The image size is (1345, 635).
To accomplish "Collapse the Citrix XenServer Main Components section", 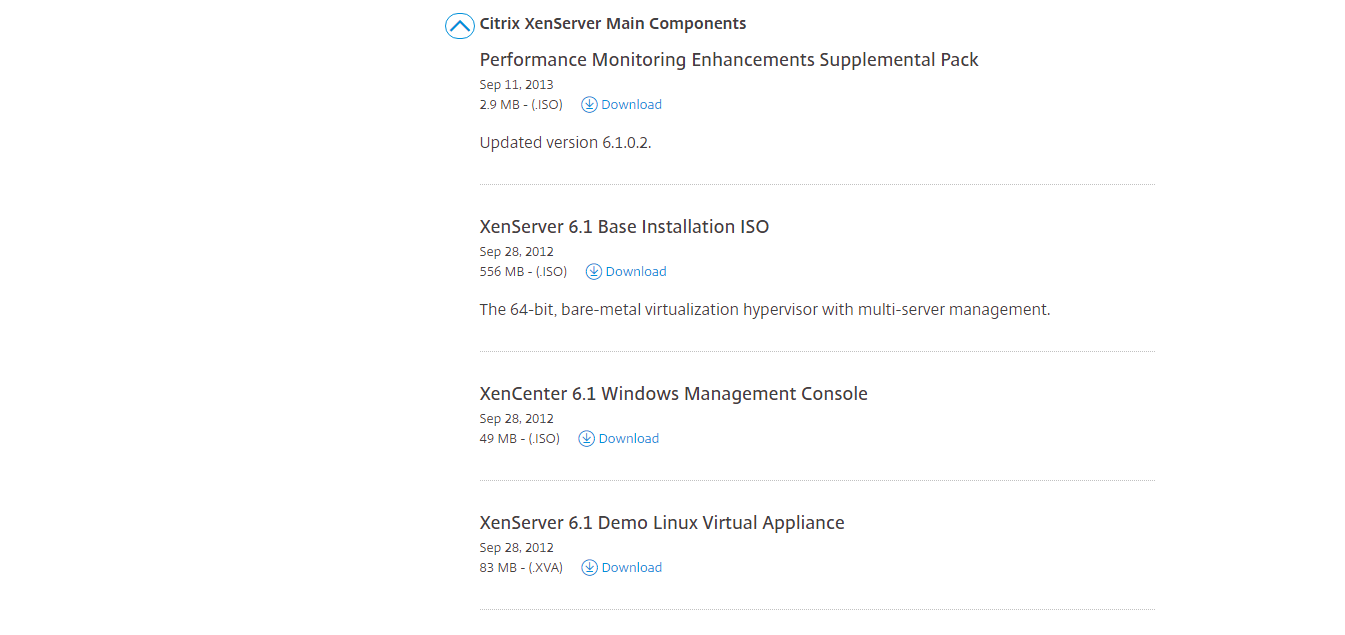I will pyautogui.click(x=459, y=26).
